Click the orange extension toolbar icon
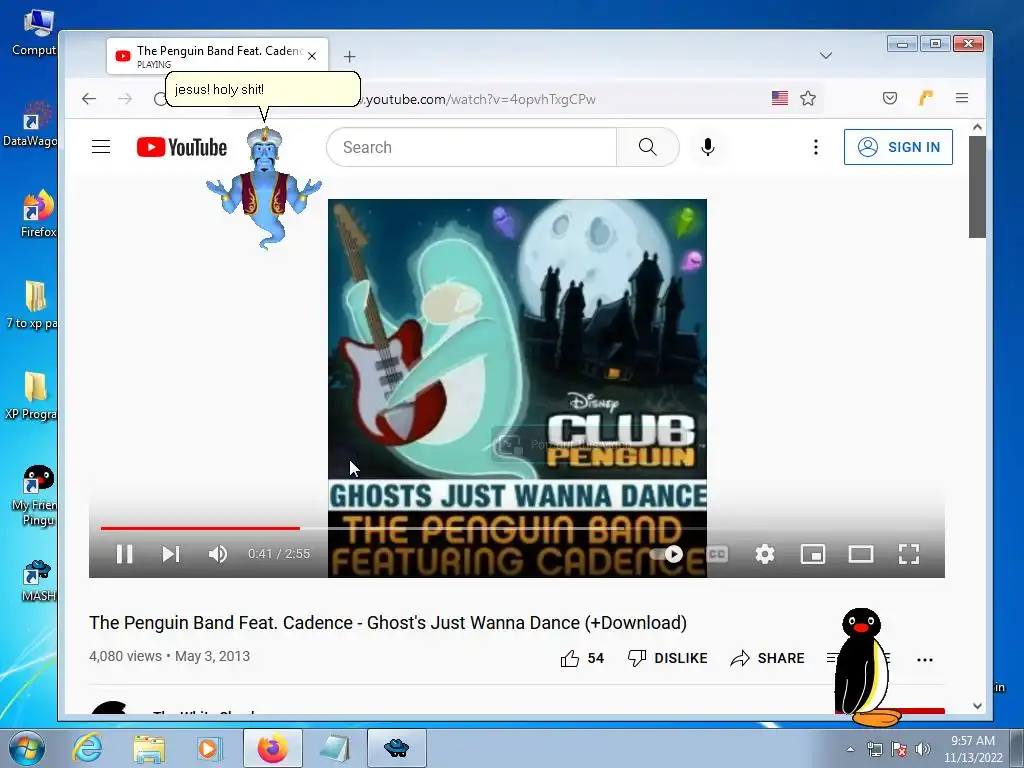Image resolution: width=1024 pixels, height=768 pixels. (925, 98)
